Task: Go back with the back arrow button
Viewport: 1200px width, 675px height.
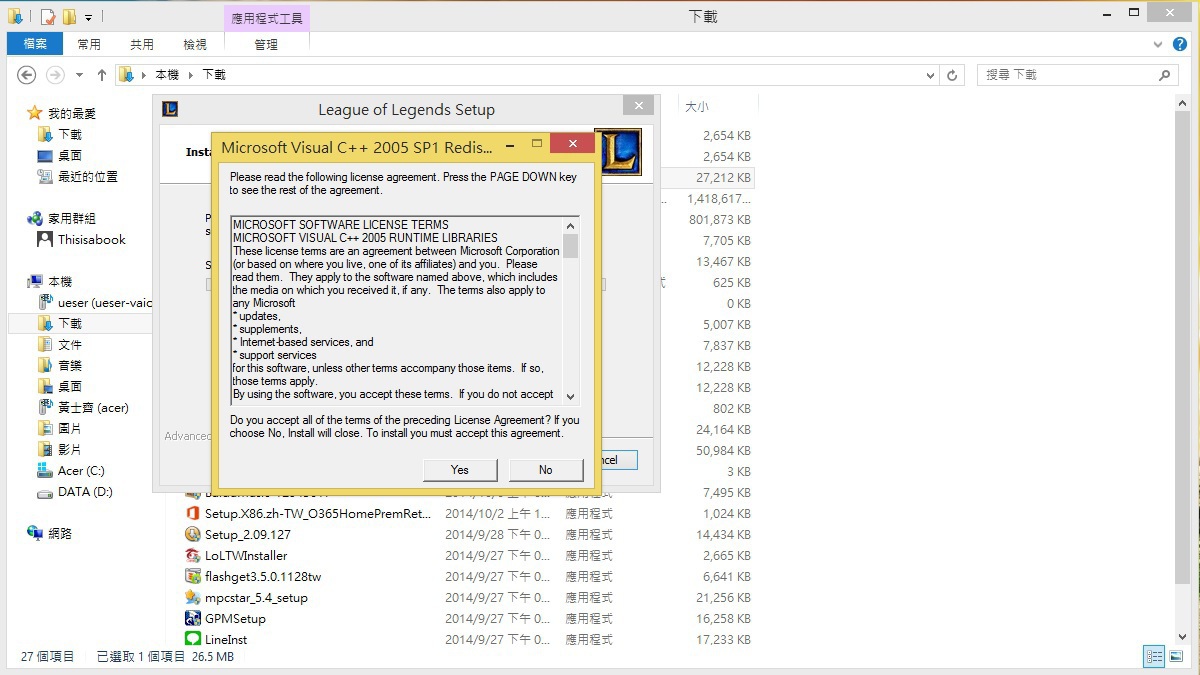Action: coord(27,75)
